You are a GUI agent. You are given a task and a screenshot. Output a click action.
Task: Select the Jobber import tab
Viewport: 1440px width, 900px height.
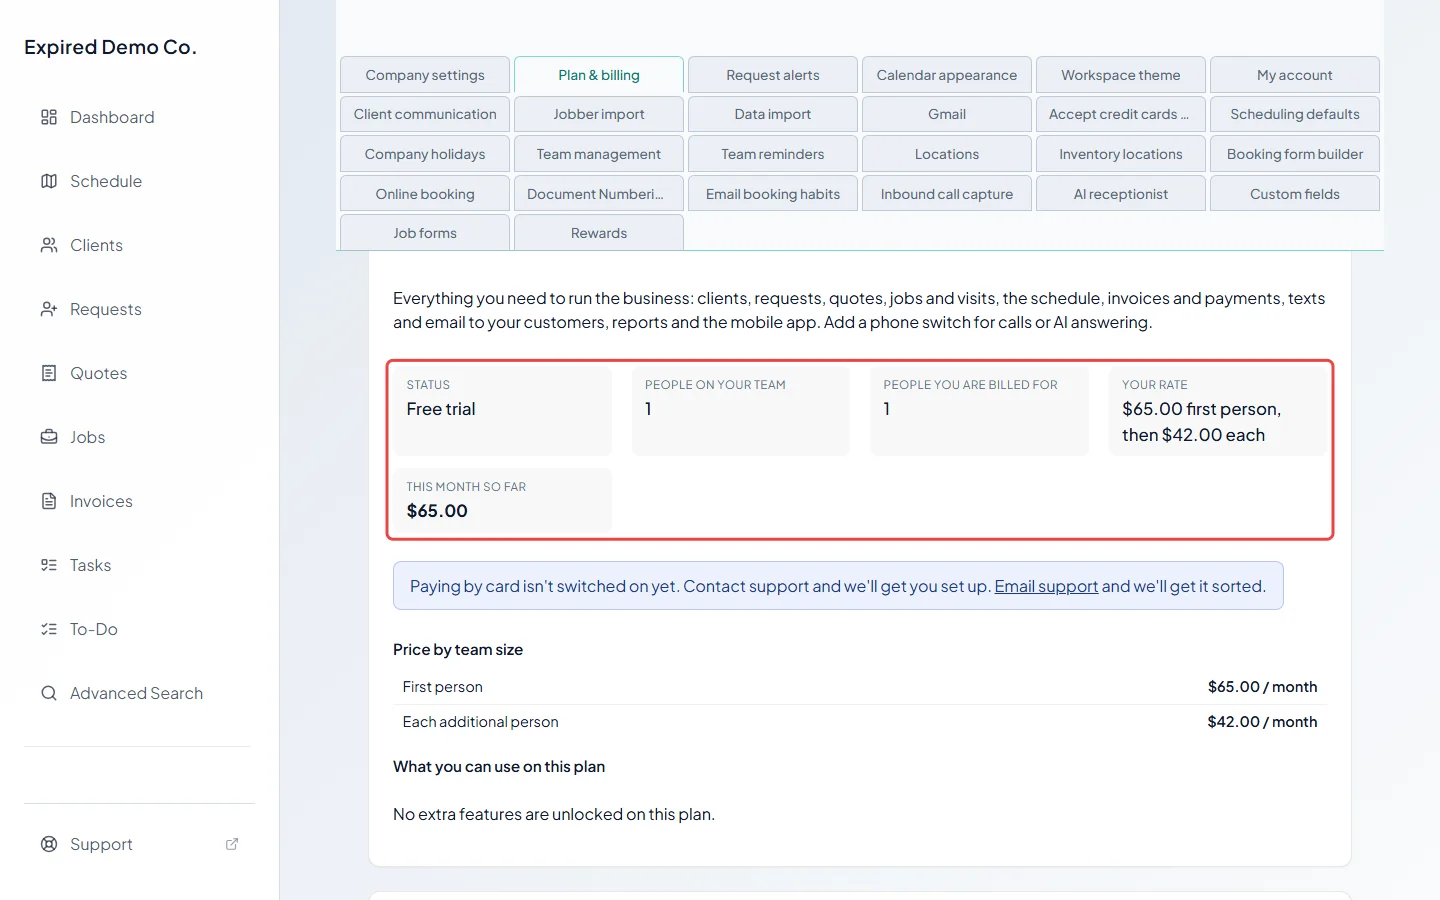coord(599,114)
